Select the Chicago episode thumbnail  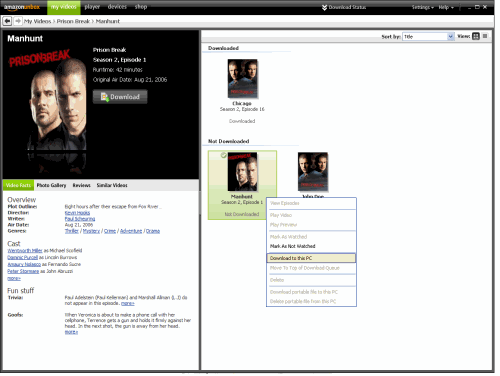click(242, 79)
